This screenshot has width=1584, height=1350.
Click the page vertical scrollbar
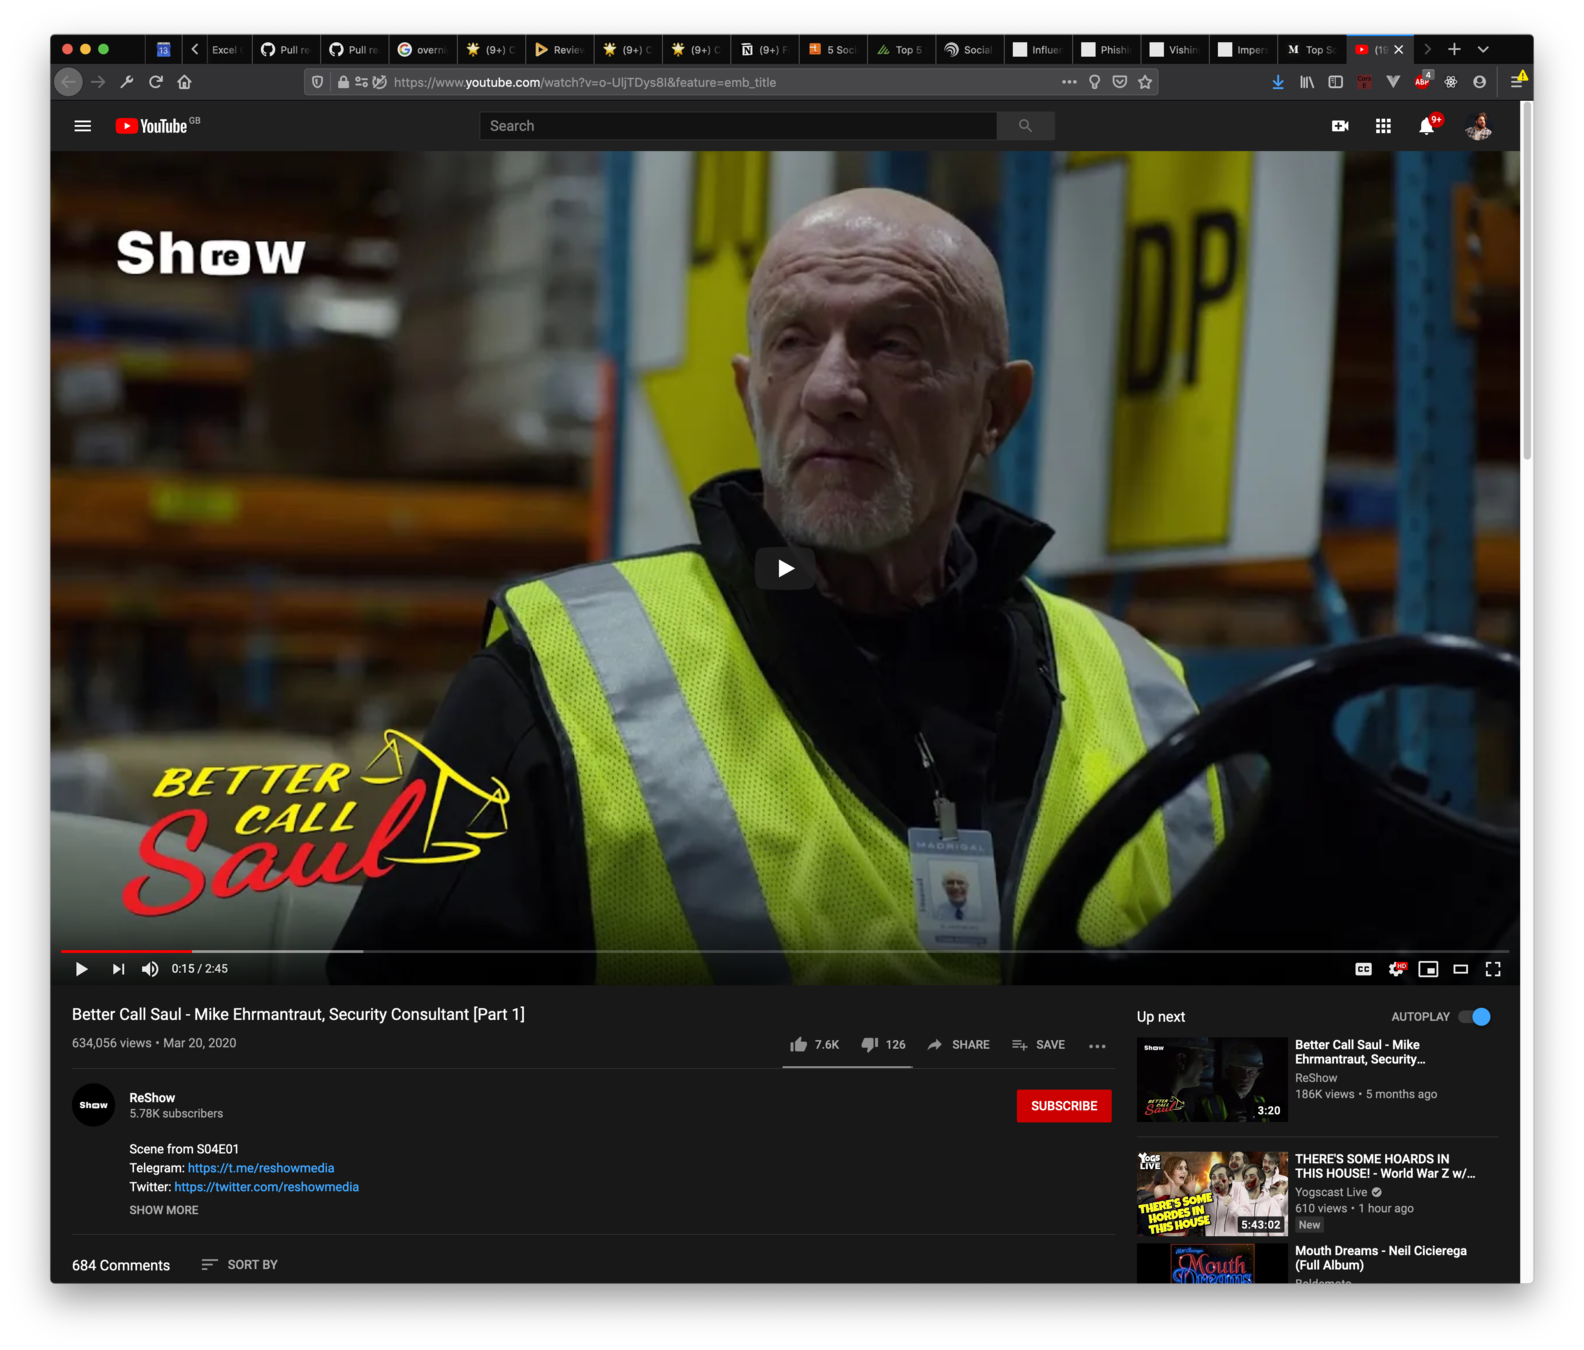1527,280
